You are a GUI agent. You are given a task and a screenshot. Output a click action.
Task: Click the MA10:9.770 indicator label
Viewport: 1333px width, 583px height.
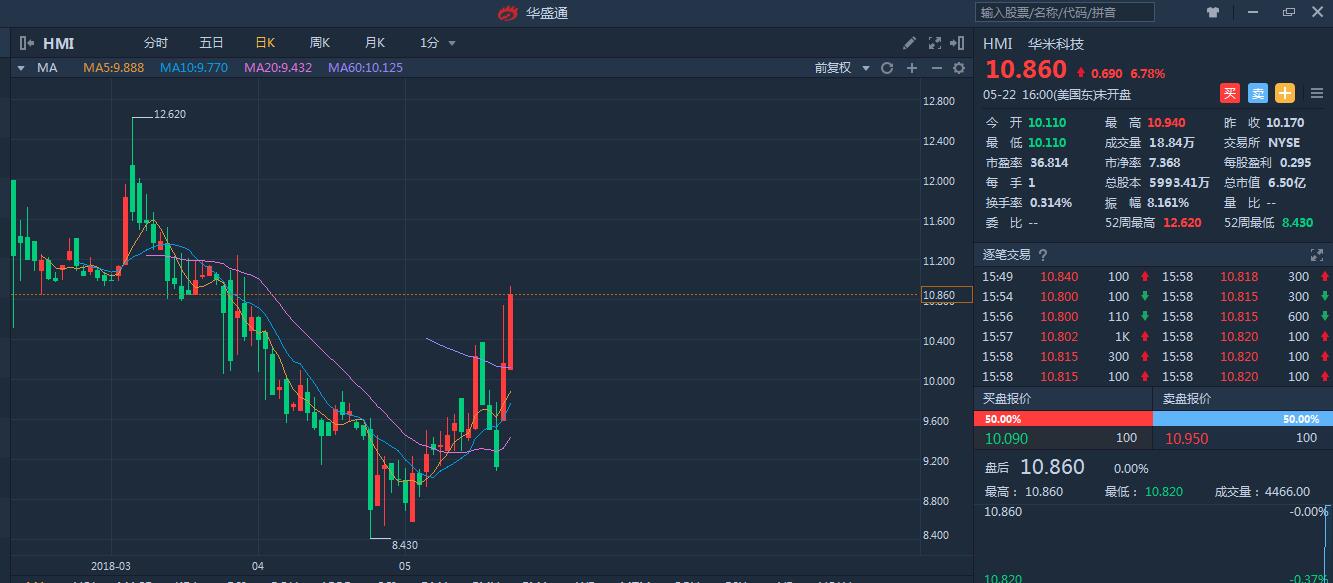[194, 68]
